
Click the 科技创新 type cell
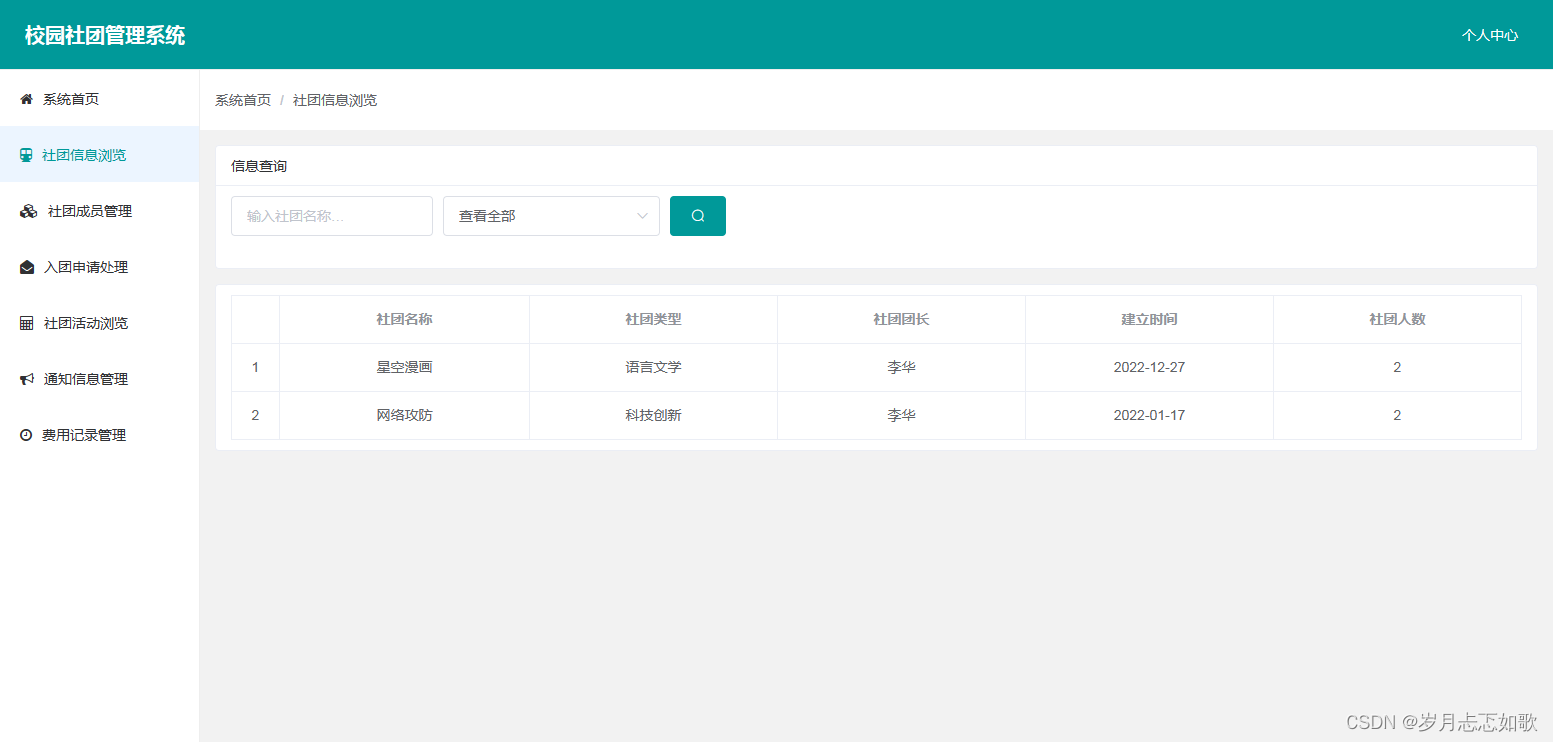653,415
